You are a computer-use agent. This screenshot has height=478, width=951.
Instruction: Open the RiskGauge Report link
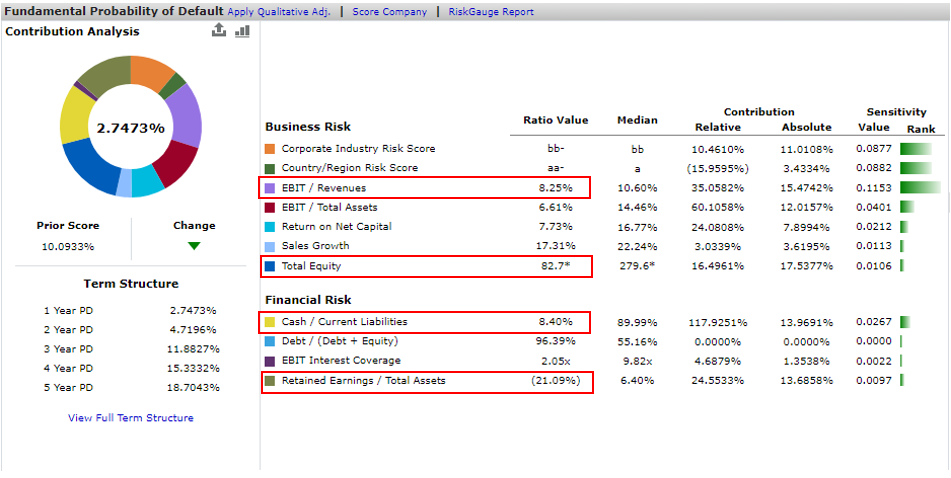491,12
